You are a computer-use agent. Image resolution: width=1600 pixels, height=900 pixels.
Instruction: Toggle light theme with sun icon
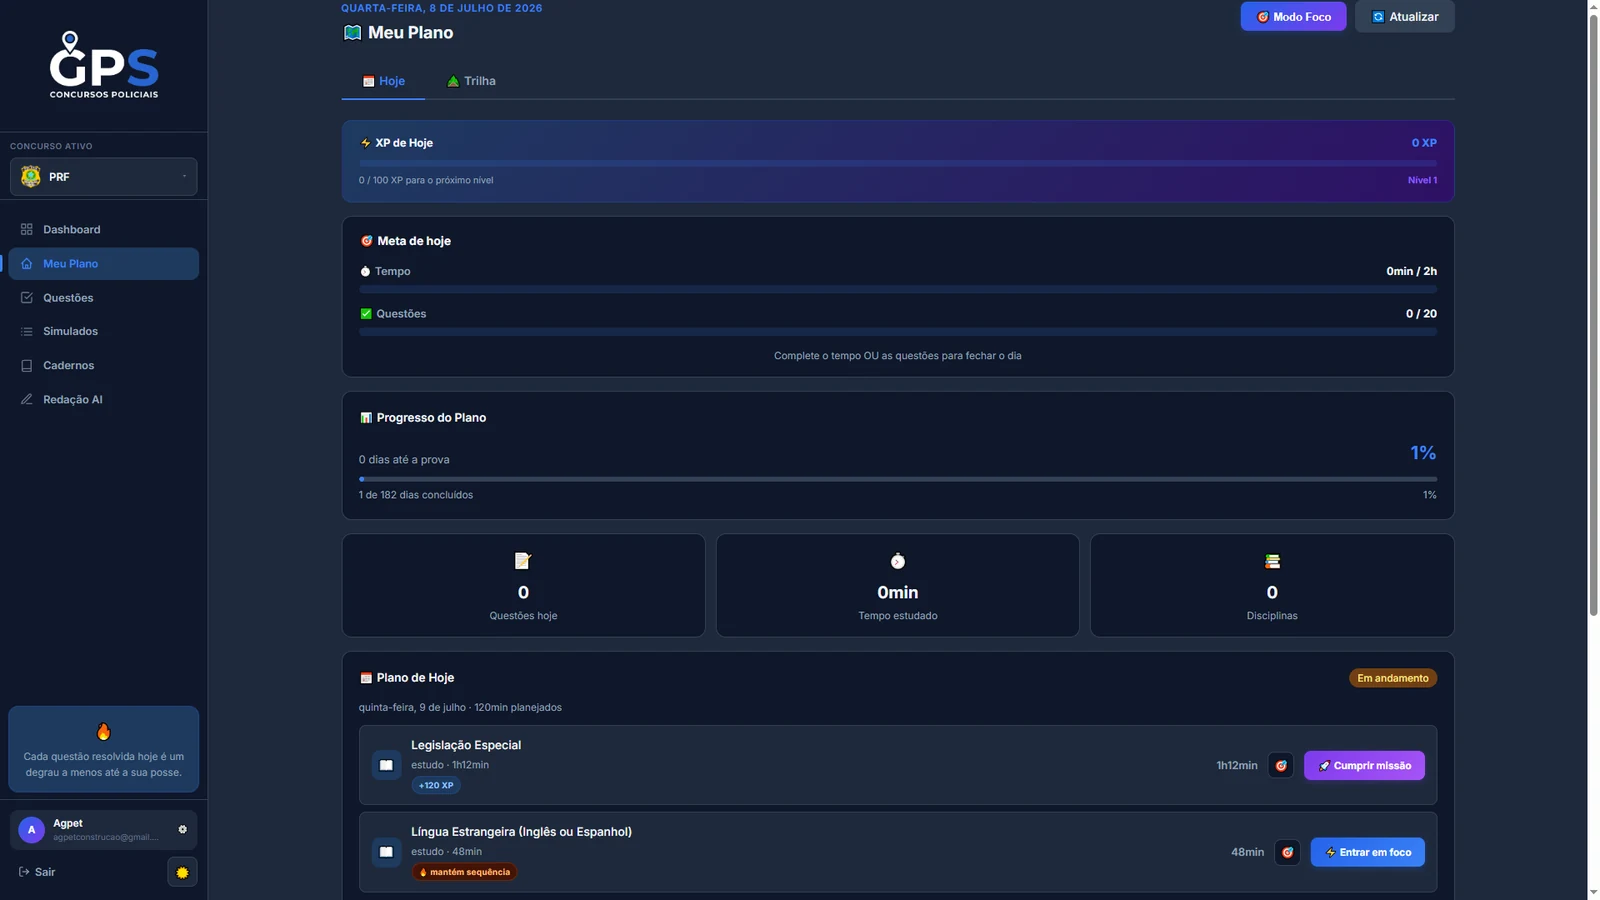coord(182,872)
